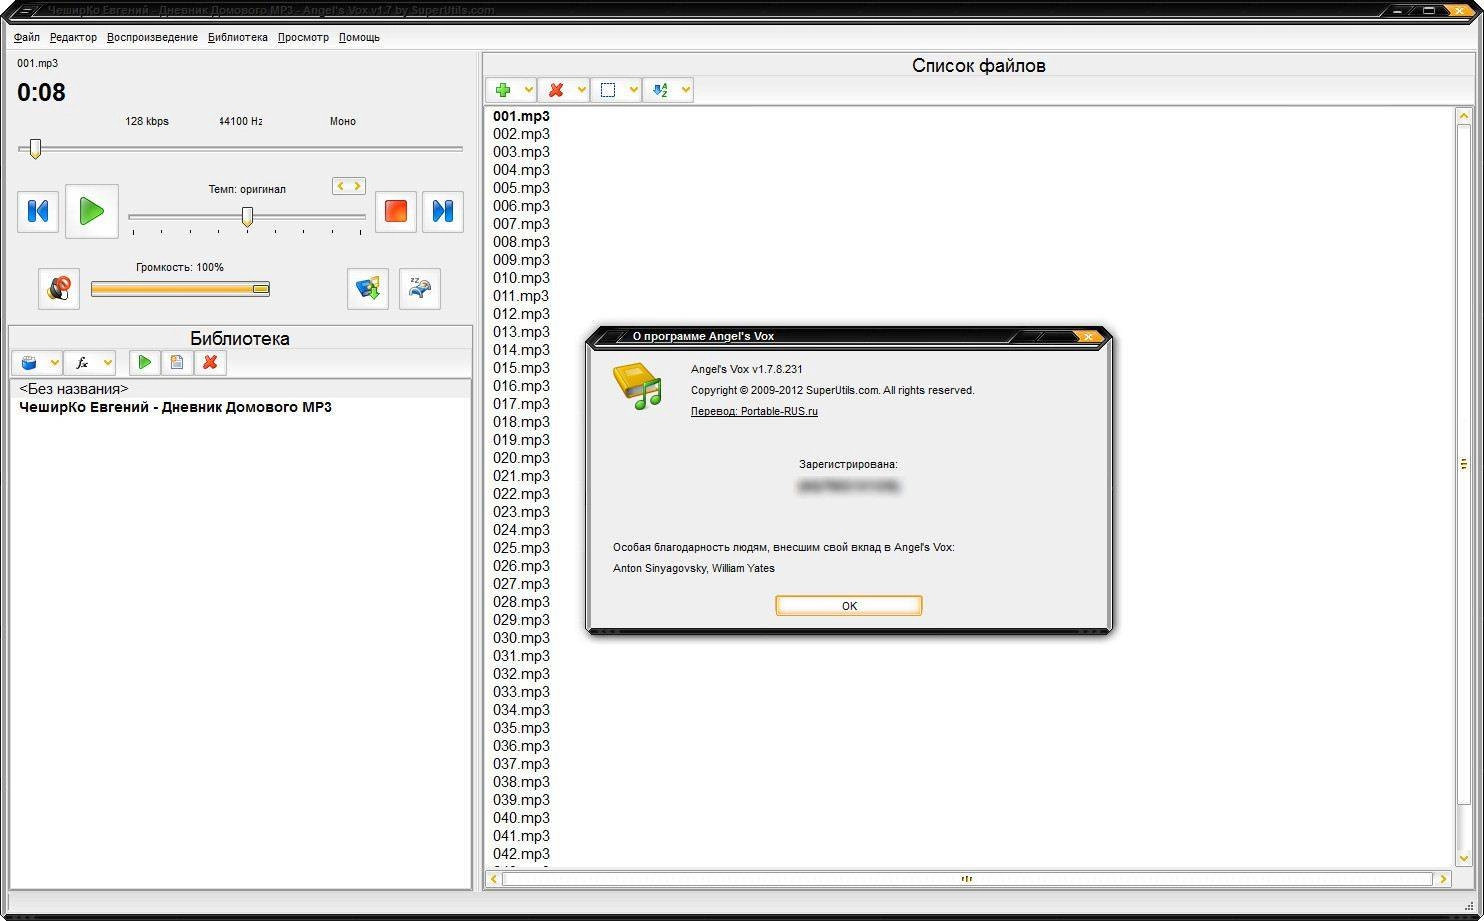Viewport: 1484px width, 921px height.
Task: Click the tempo increase right arrow
Action: coord(357,186)
